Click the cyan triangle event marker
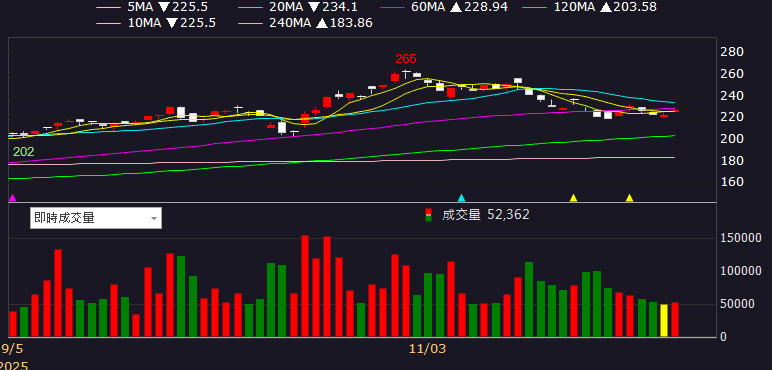The width and height of the screenshot is (772, 370). point(461,198)
